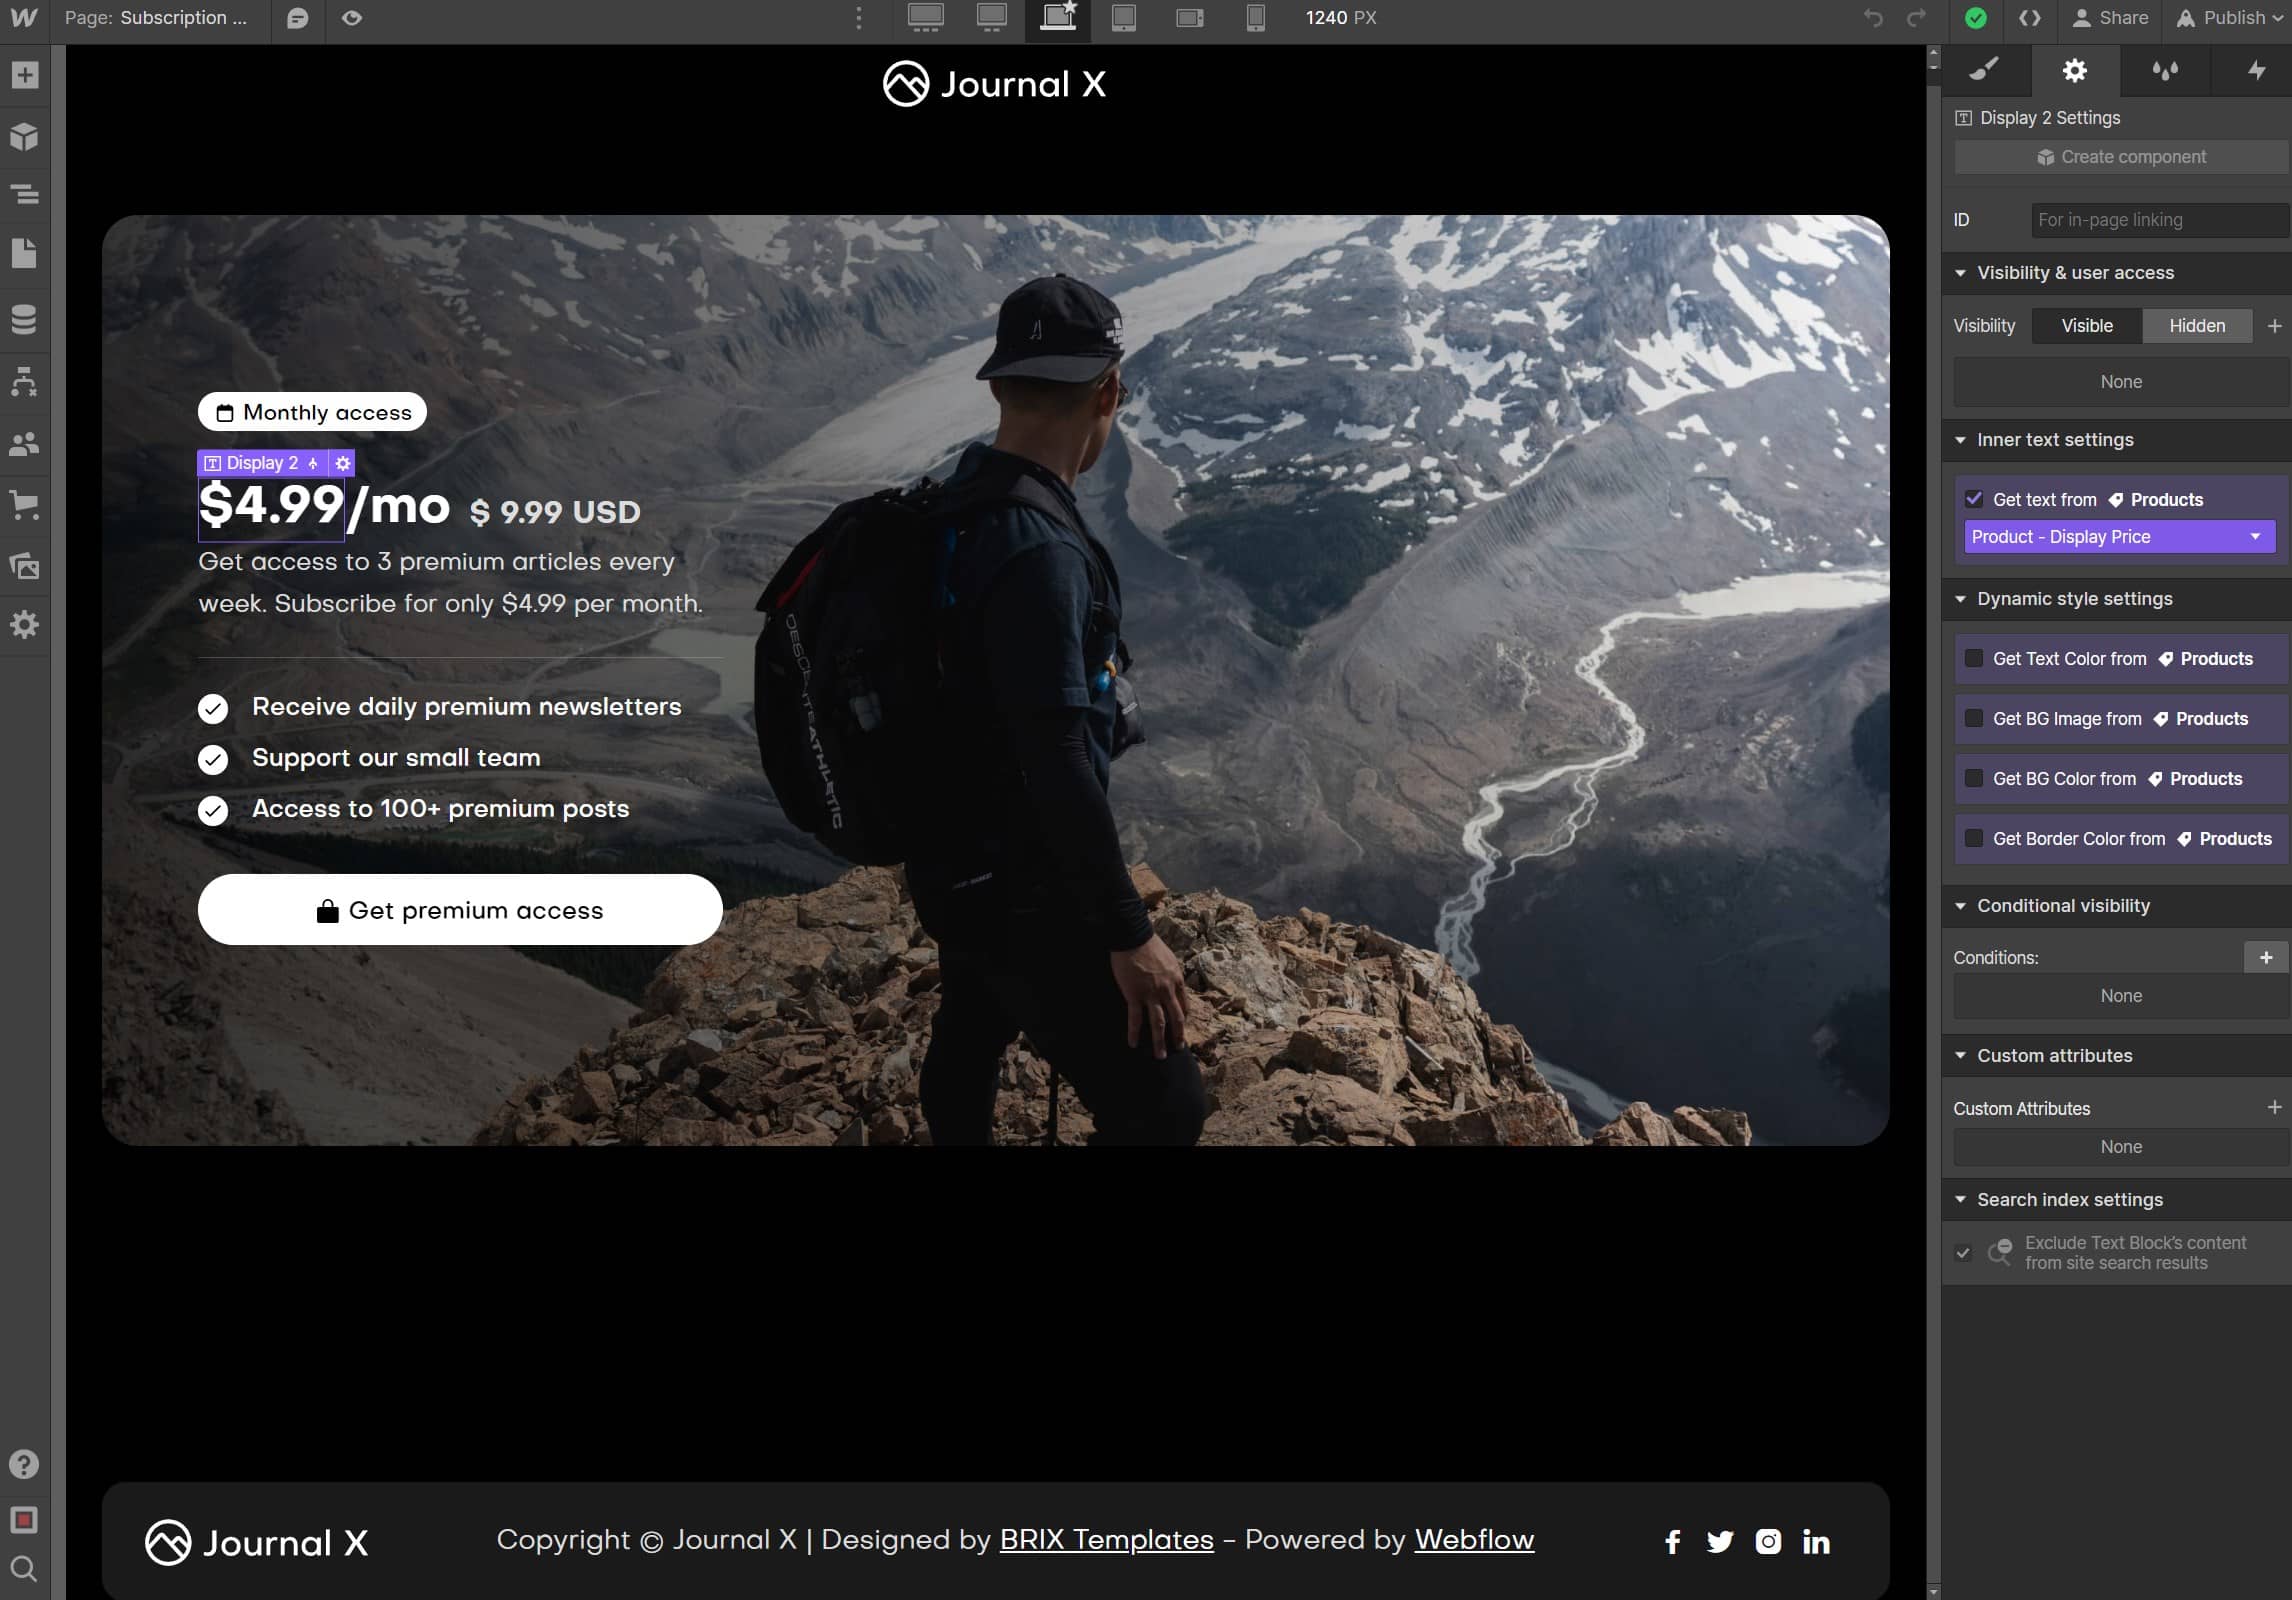
Task: Disable Exclude Text Block's content from search
Action: pos(1963,1253)
